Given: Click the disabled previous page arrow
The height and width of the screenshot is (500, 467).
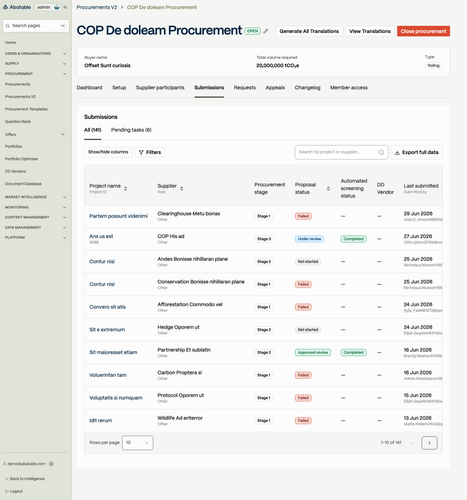Looking at the screenshot, I should 411,443.
